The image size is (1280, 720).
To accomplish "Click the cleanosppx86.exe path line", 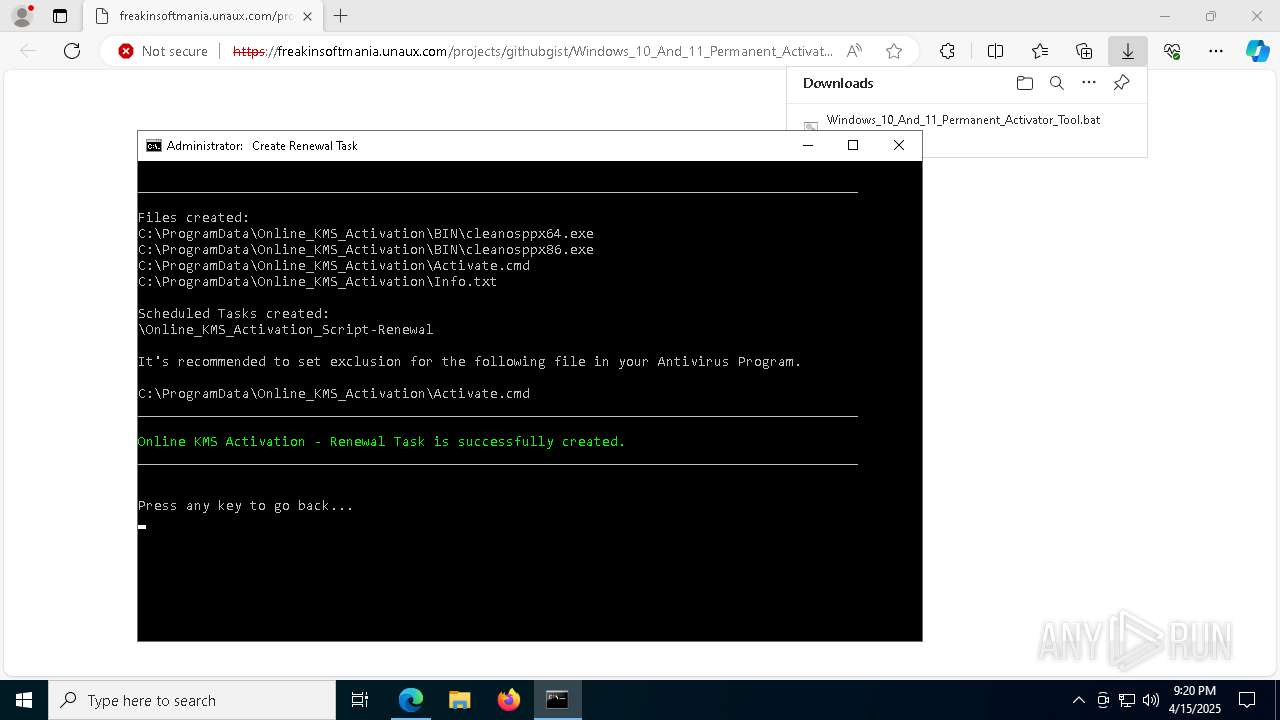I will click(x=366, y=250).
